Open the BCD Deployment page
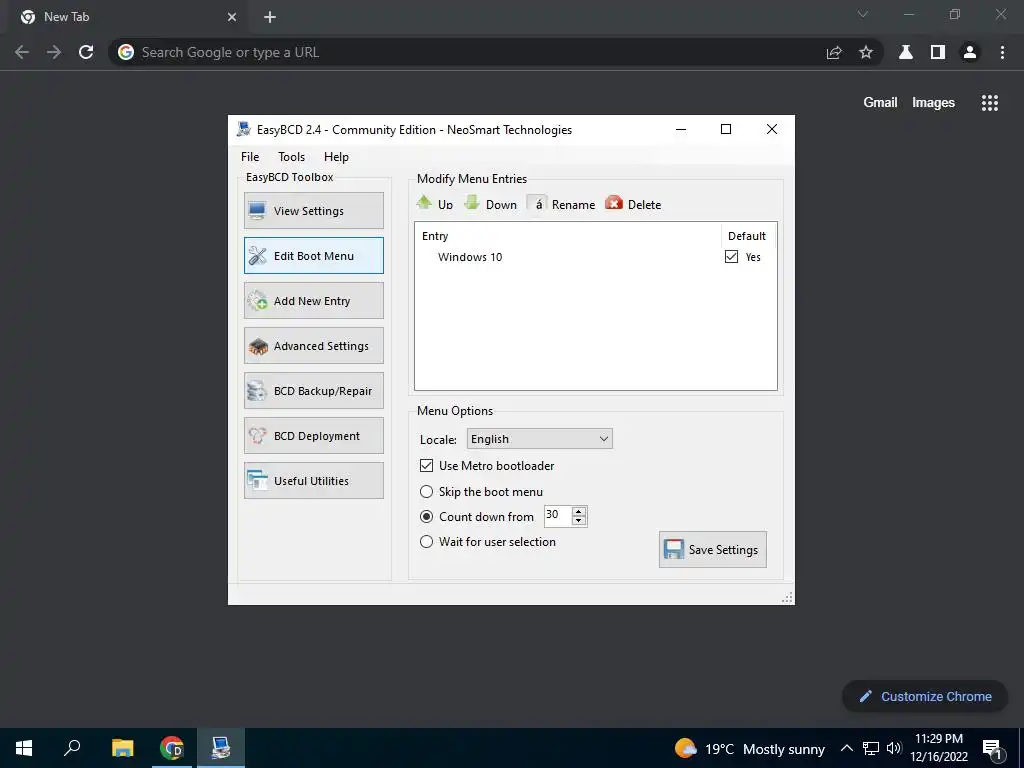 click(x=313, y=436)
